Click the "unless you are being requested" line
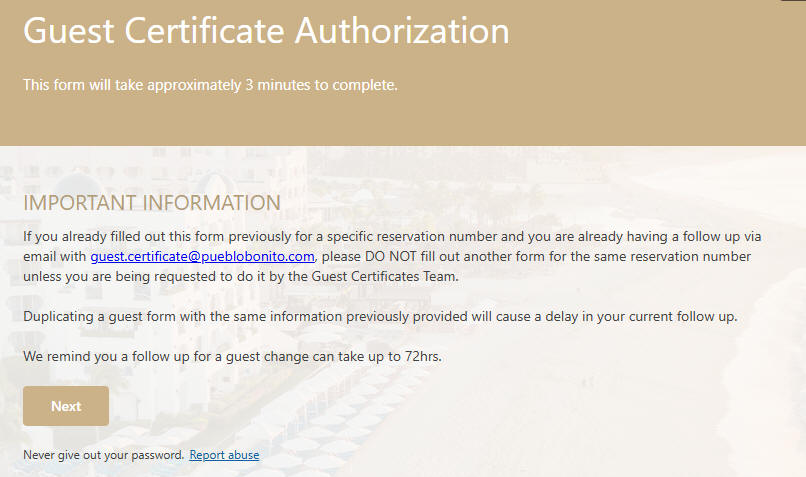 coord(241,277)
